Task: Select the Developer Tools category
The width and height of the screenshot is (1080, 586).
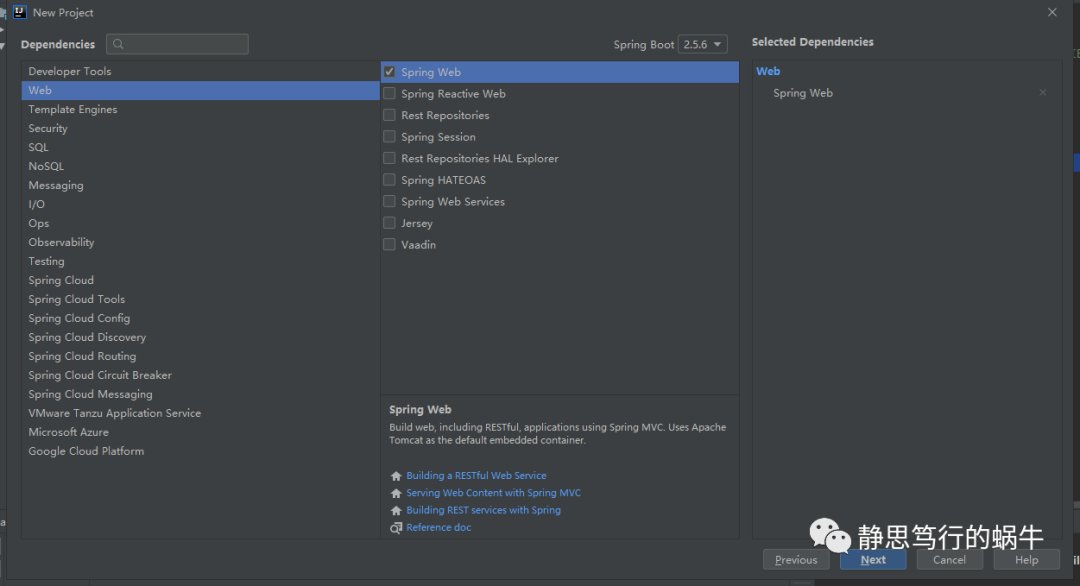Action: pos(200,71)
